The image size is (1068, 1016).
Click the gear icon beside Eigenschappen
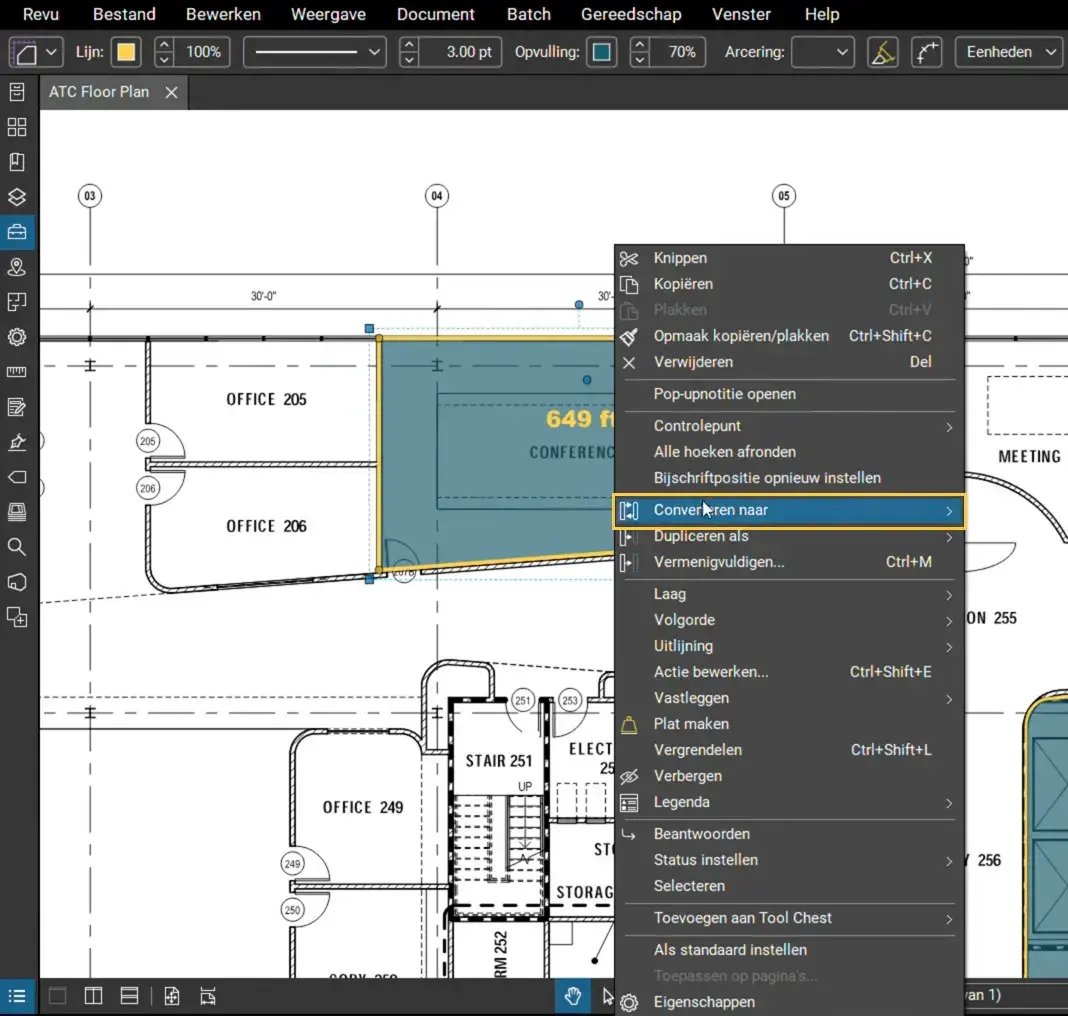tap(629, 1002)
